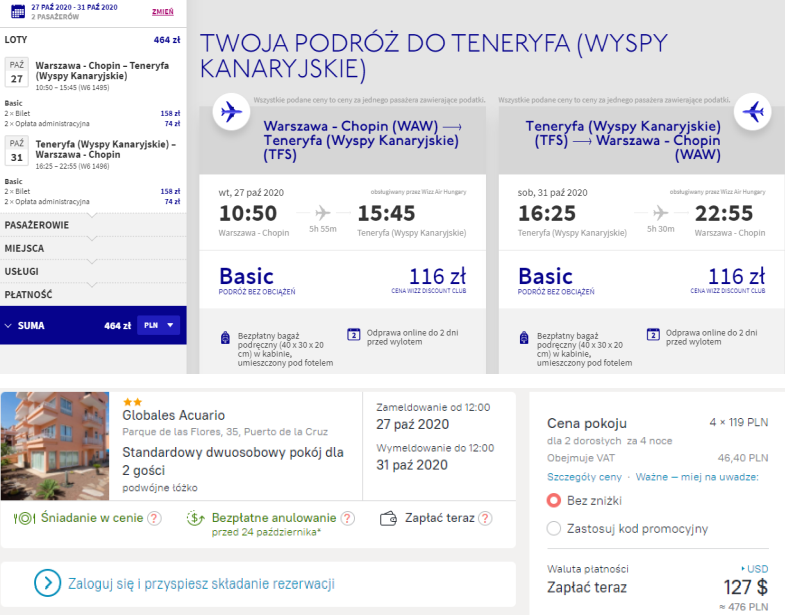
Task: Click the calendar icon beside the travel dates
Action: 18,11
